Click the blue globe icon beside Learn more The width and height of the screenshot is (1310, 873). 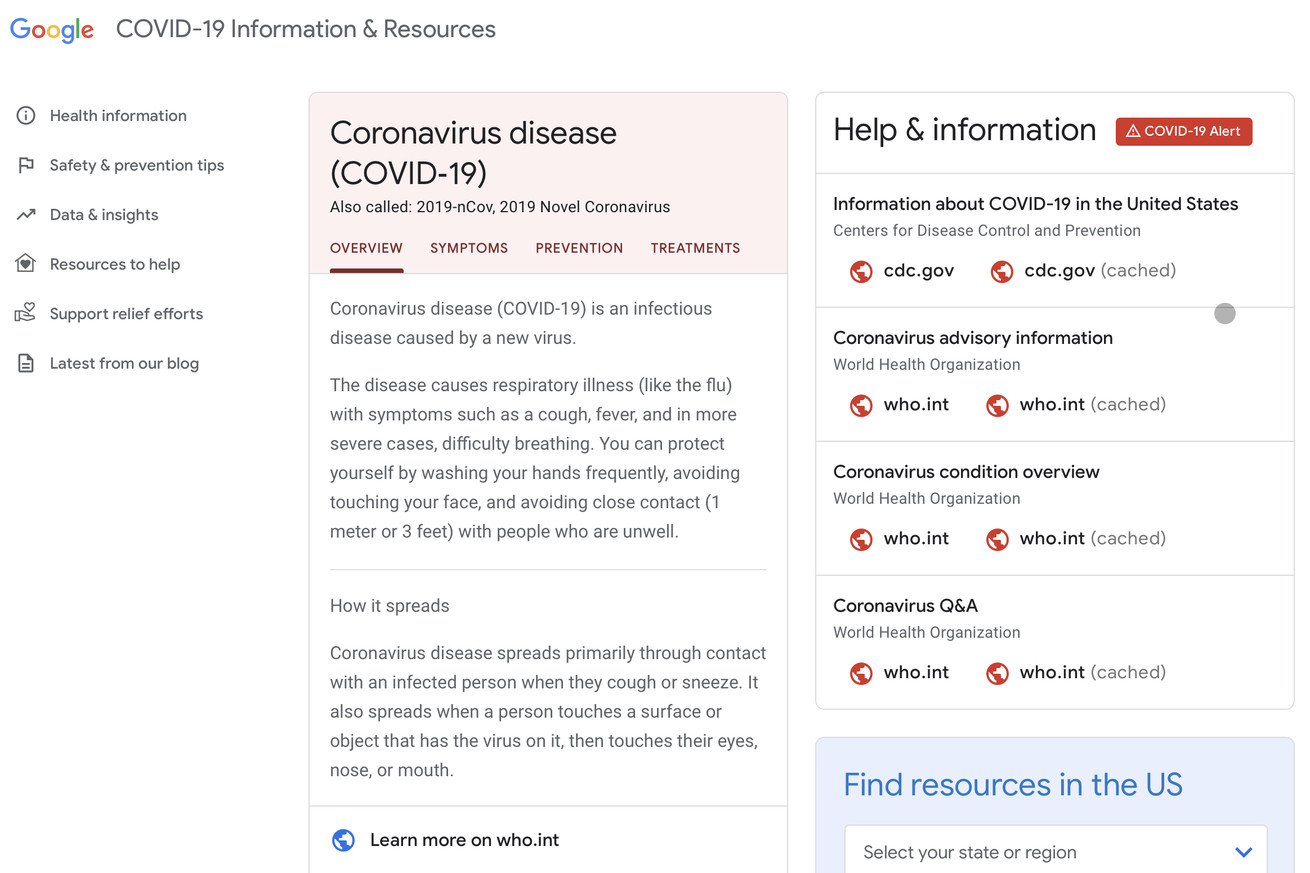point(343,840)
